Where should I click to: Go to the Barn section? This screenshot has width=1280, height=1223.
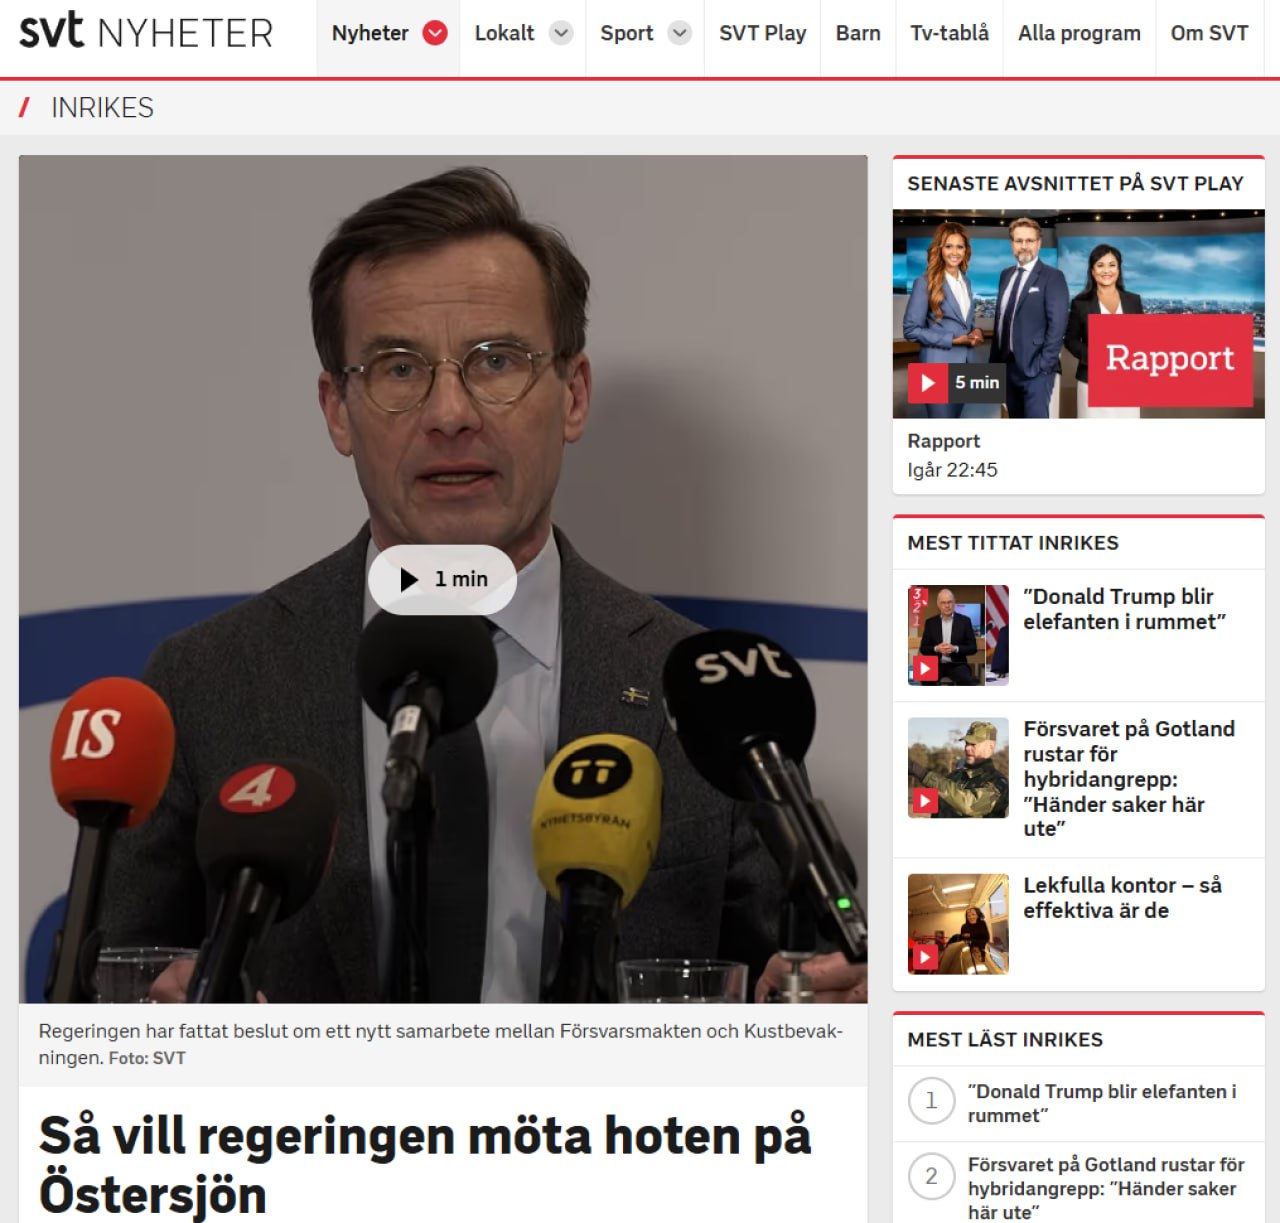[x=858, y=33]
